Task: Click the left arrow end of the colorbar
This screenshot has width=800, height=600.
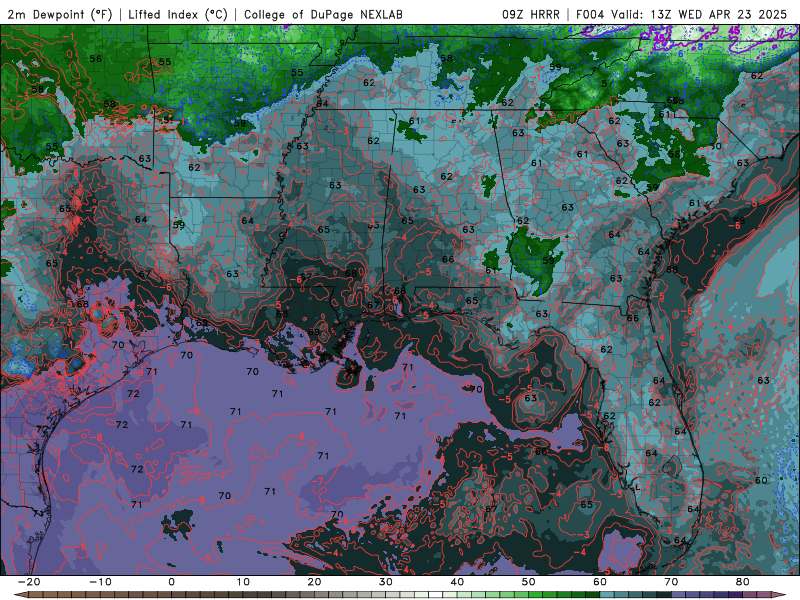Action: (x=21, y=595)
